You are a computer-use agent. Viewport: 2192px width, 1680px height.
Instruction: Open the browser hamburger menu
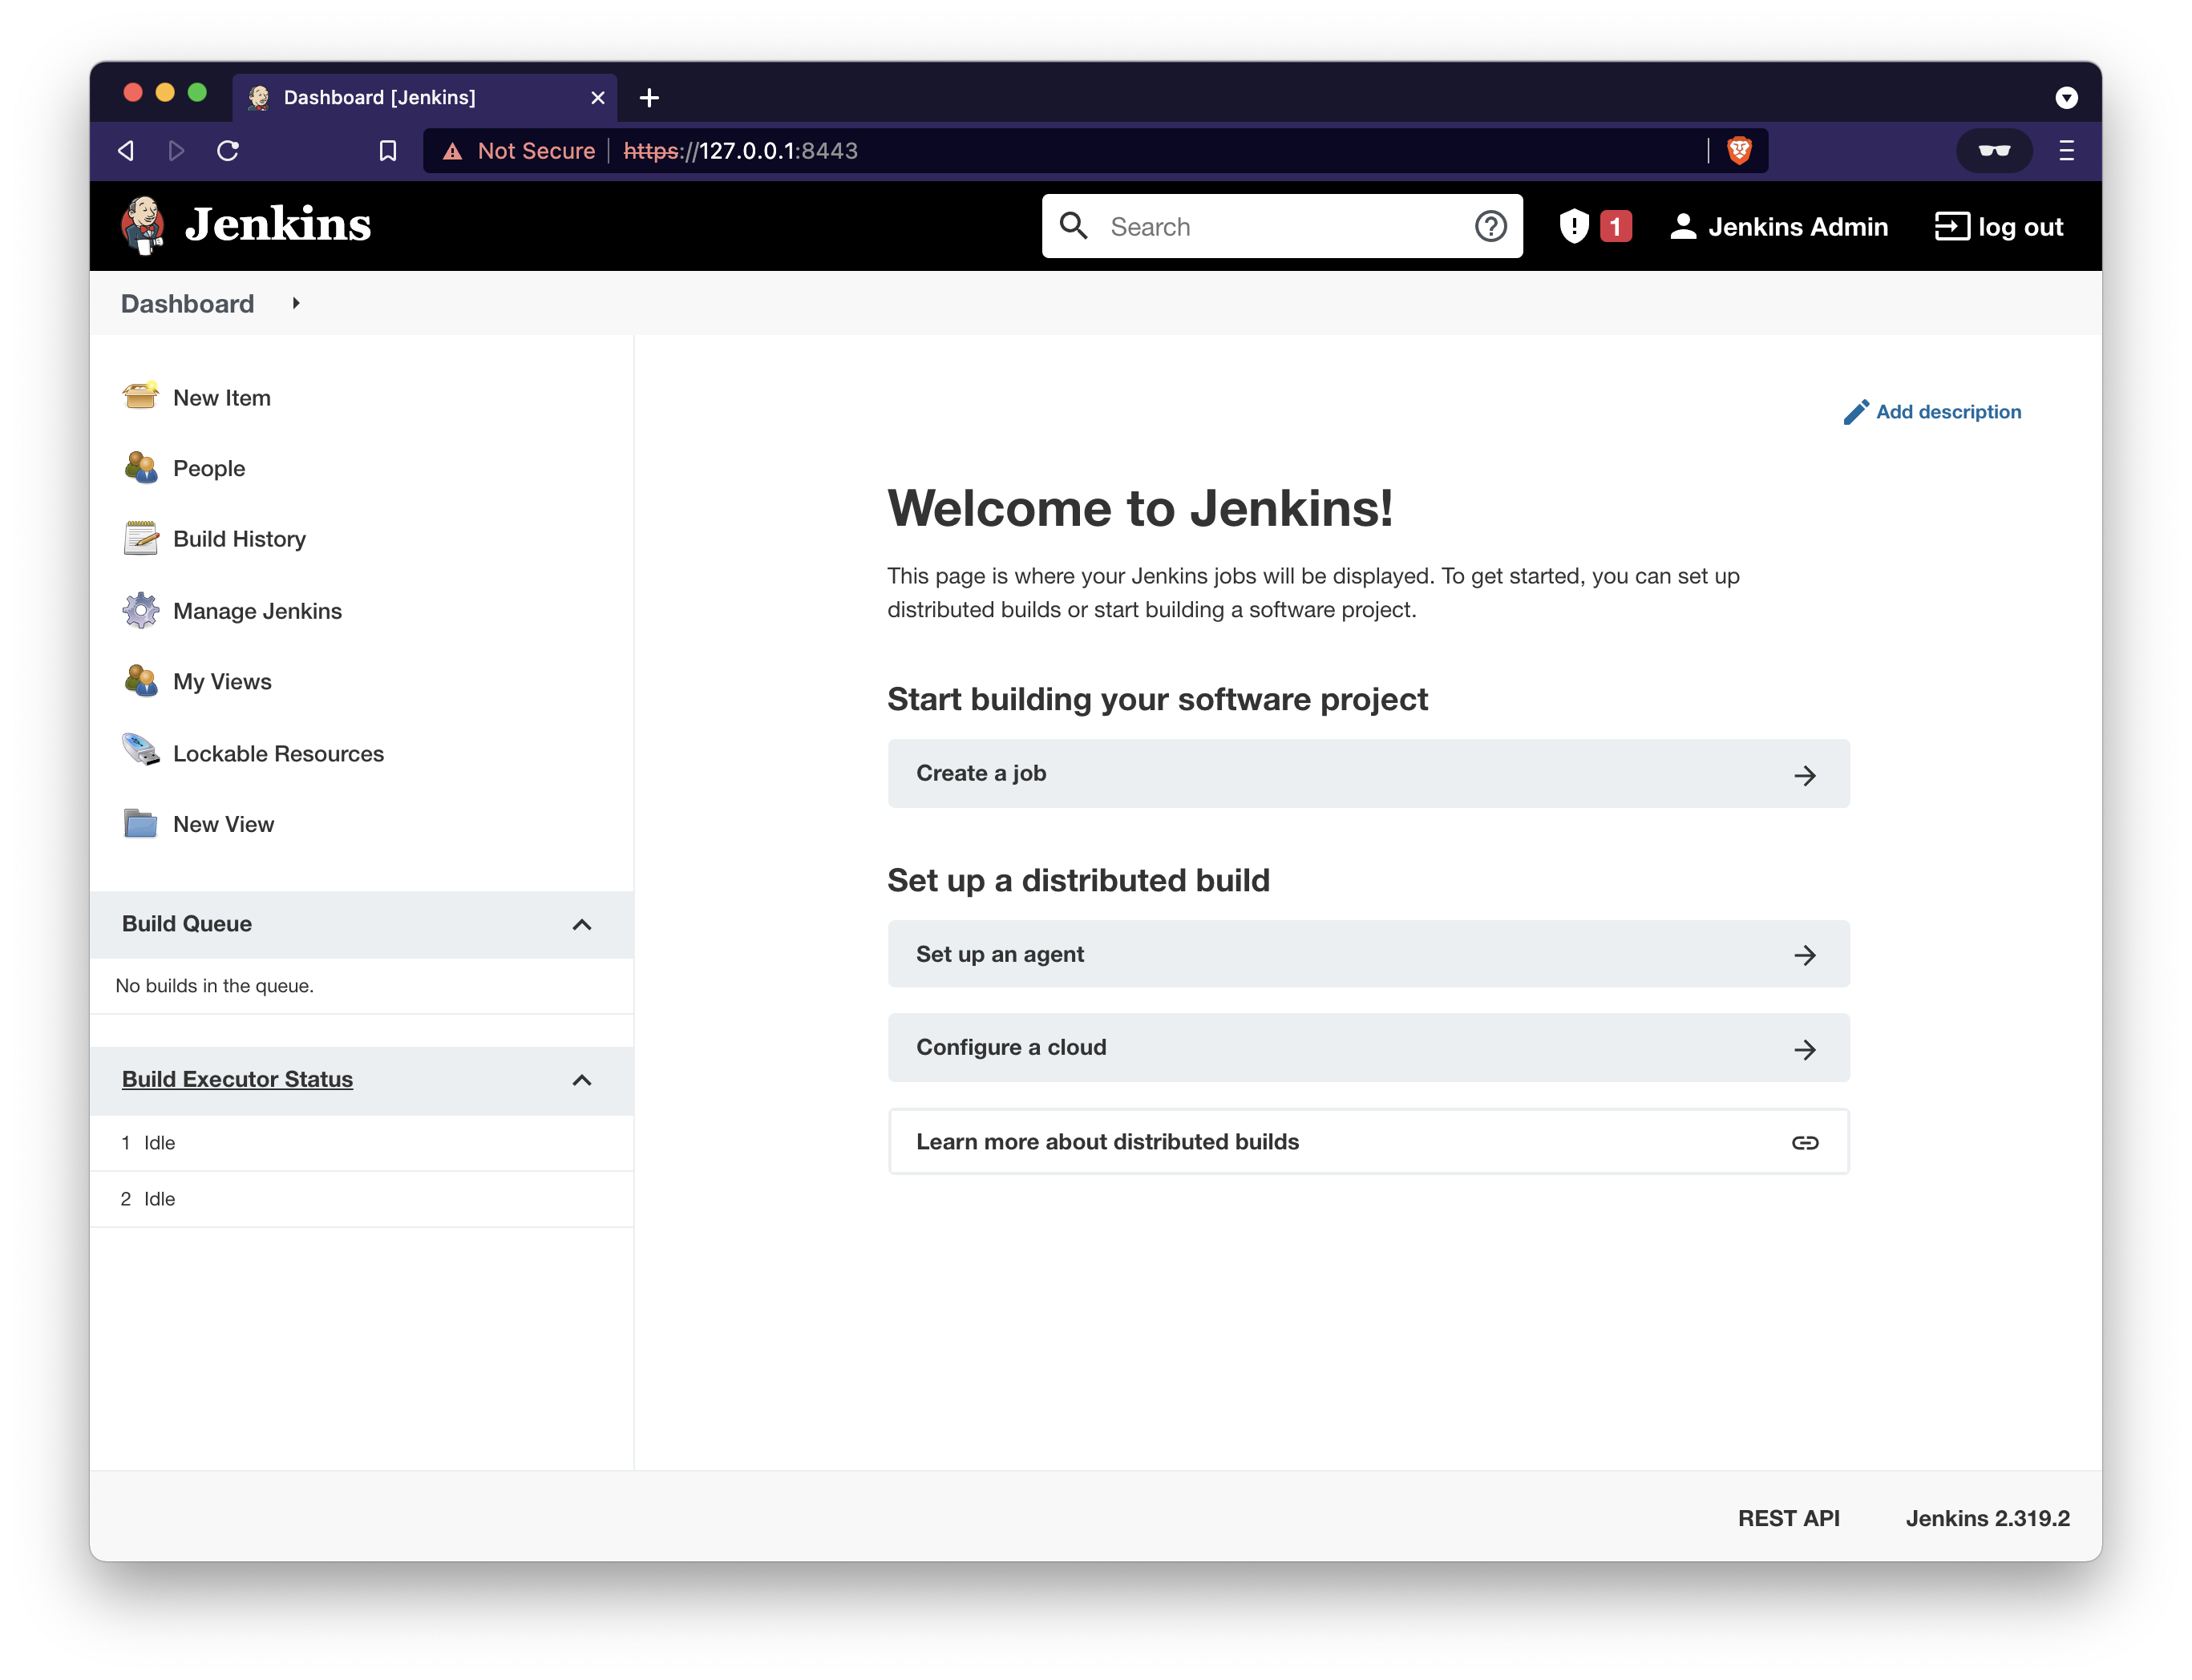[x=2066, y=150]
